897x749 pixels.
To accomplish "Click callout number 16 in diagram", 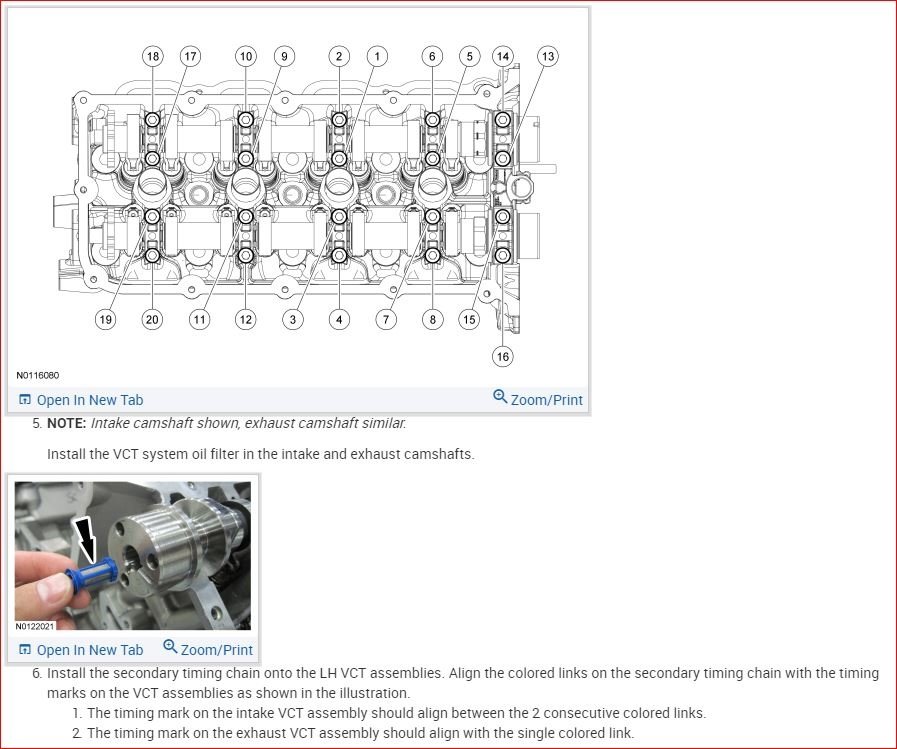I will click(503, 356).
